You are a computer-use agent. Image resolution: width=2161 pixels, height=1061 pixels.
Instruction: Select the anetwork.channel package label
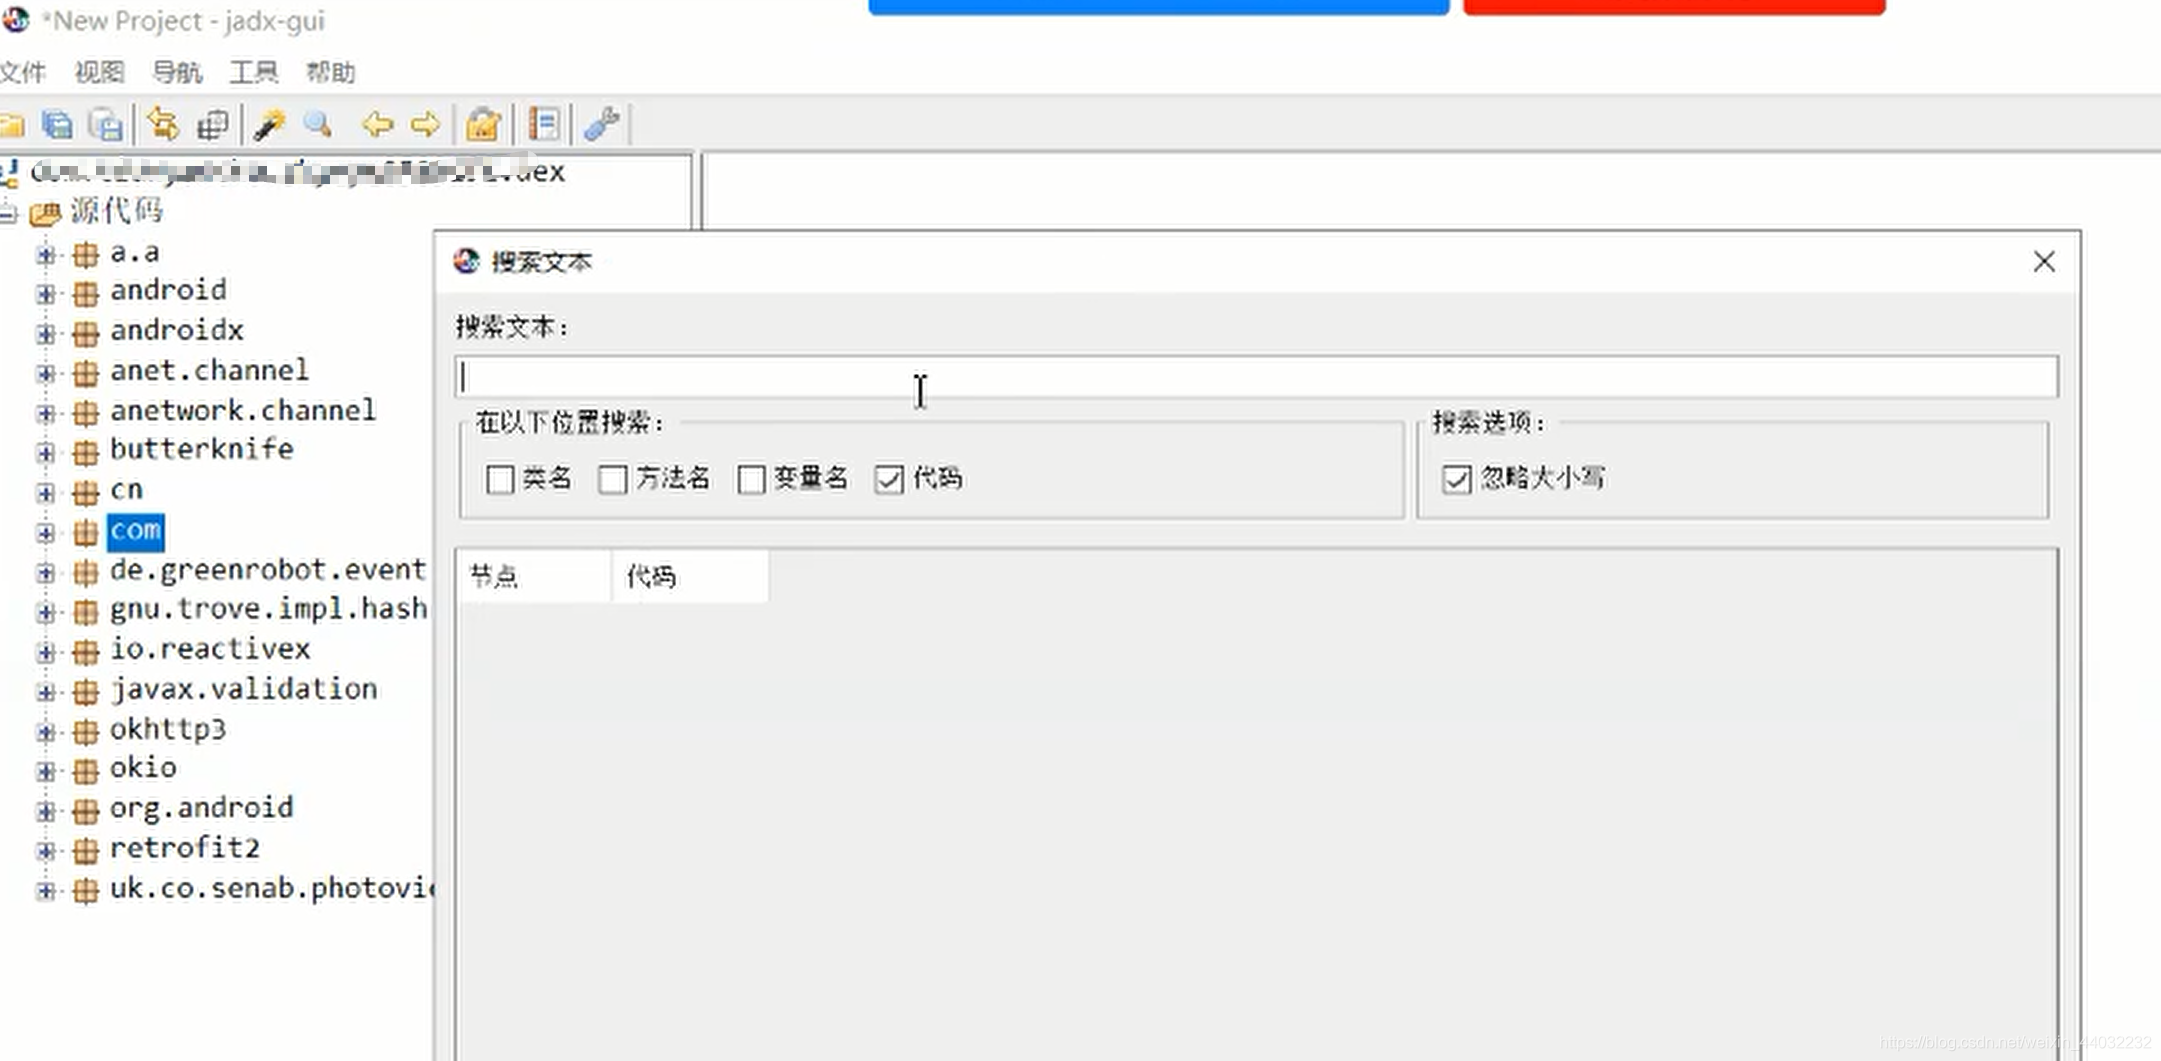[x=243, y=411]
